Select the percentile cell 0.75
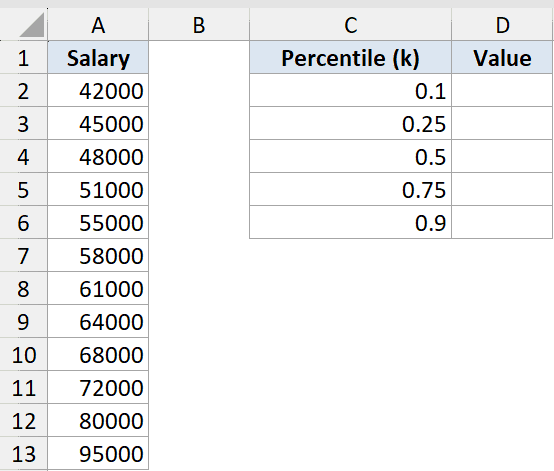 click(x=350, y=189)
